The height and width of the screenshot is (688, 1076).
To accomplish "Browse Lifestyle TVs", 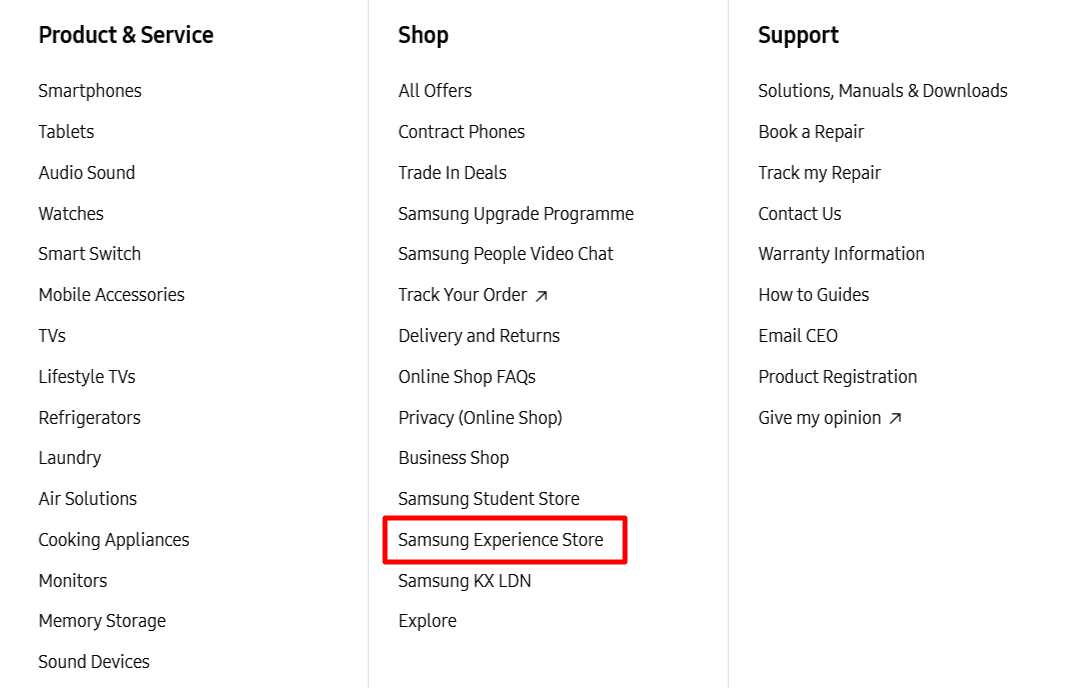I will pos(86,376).
